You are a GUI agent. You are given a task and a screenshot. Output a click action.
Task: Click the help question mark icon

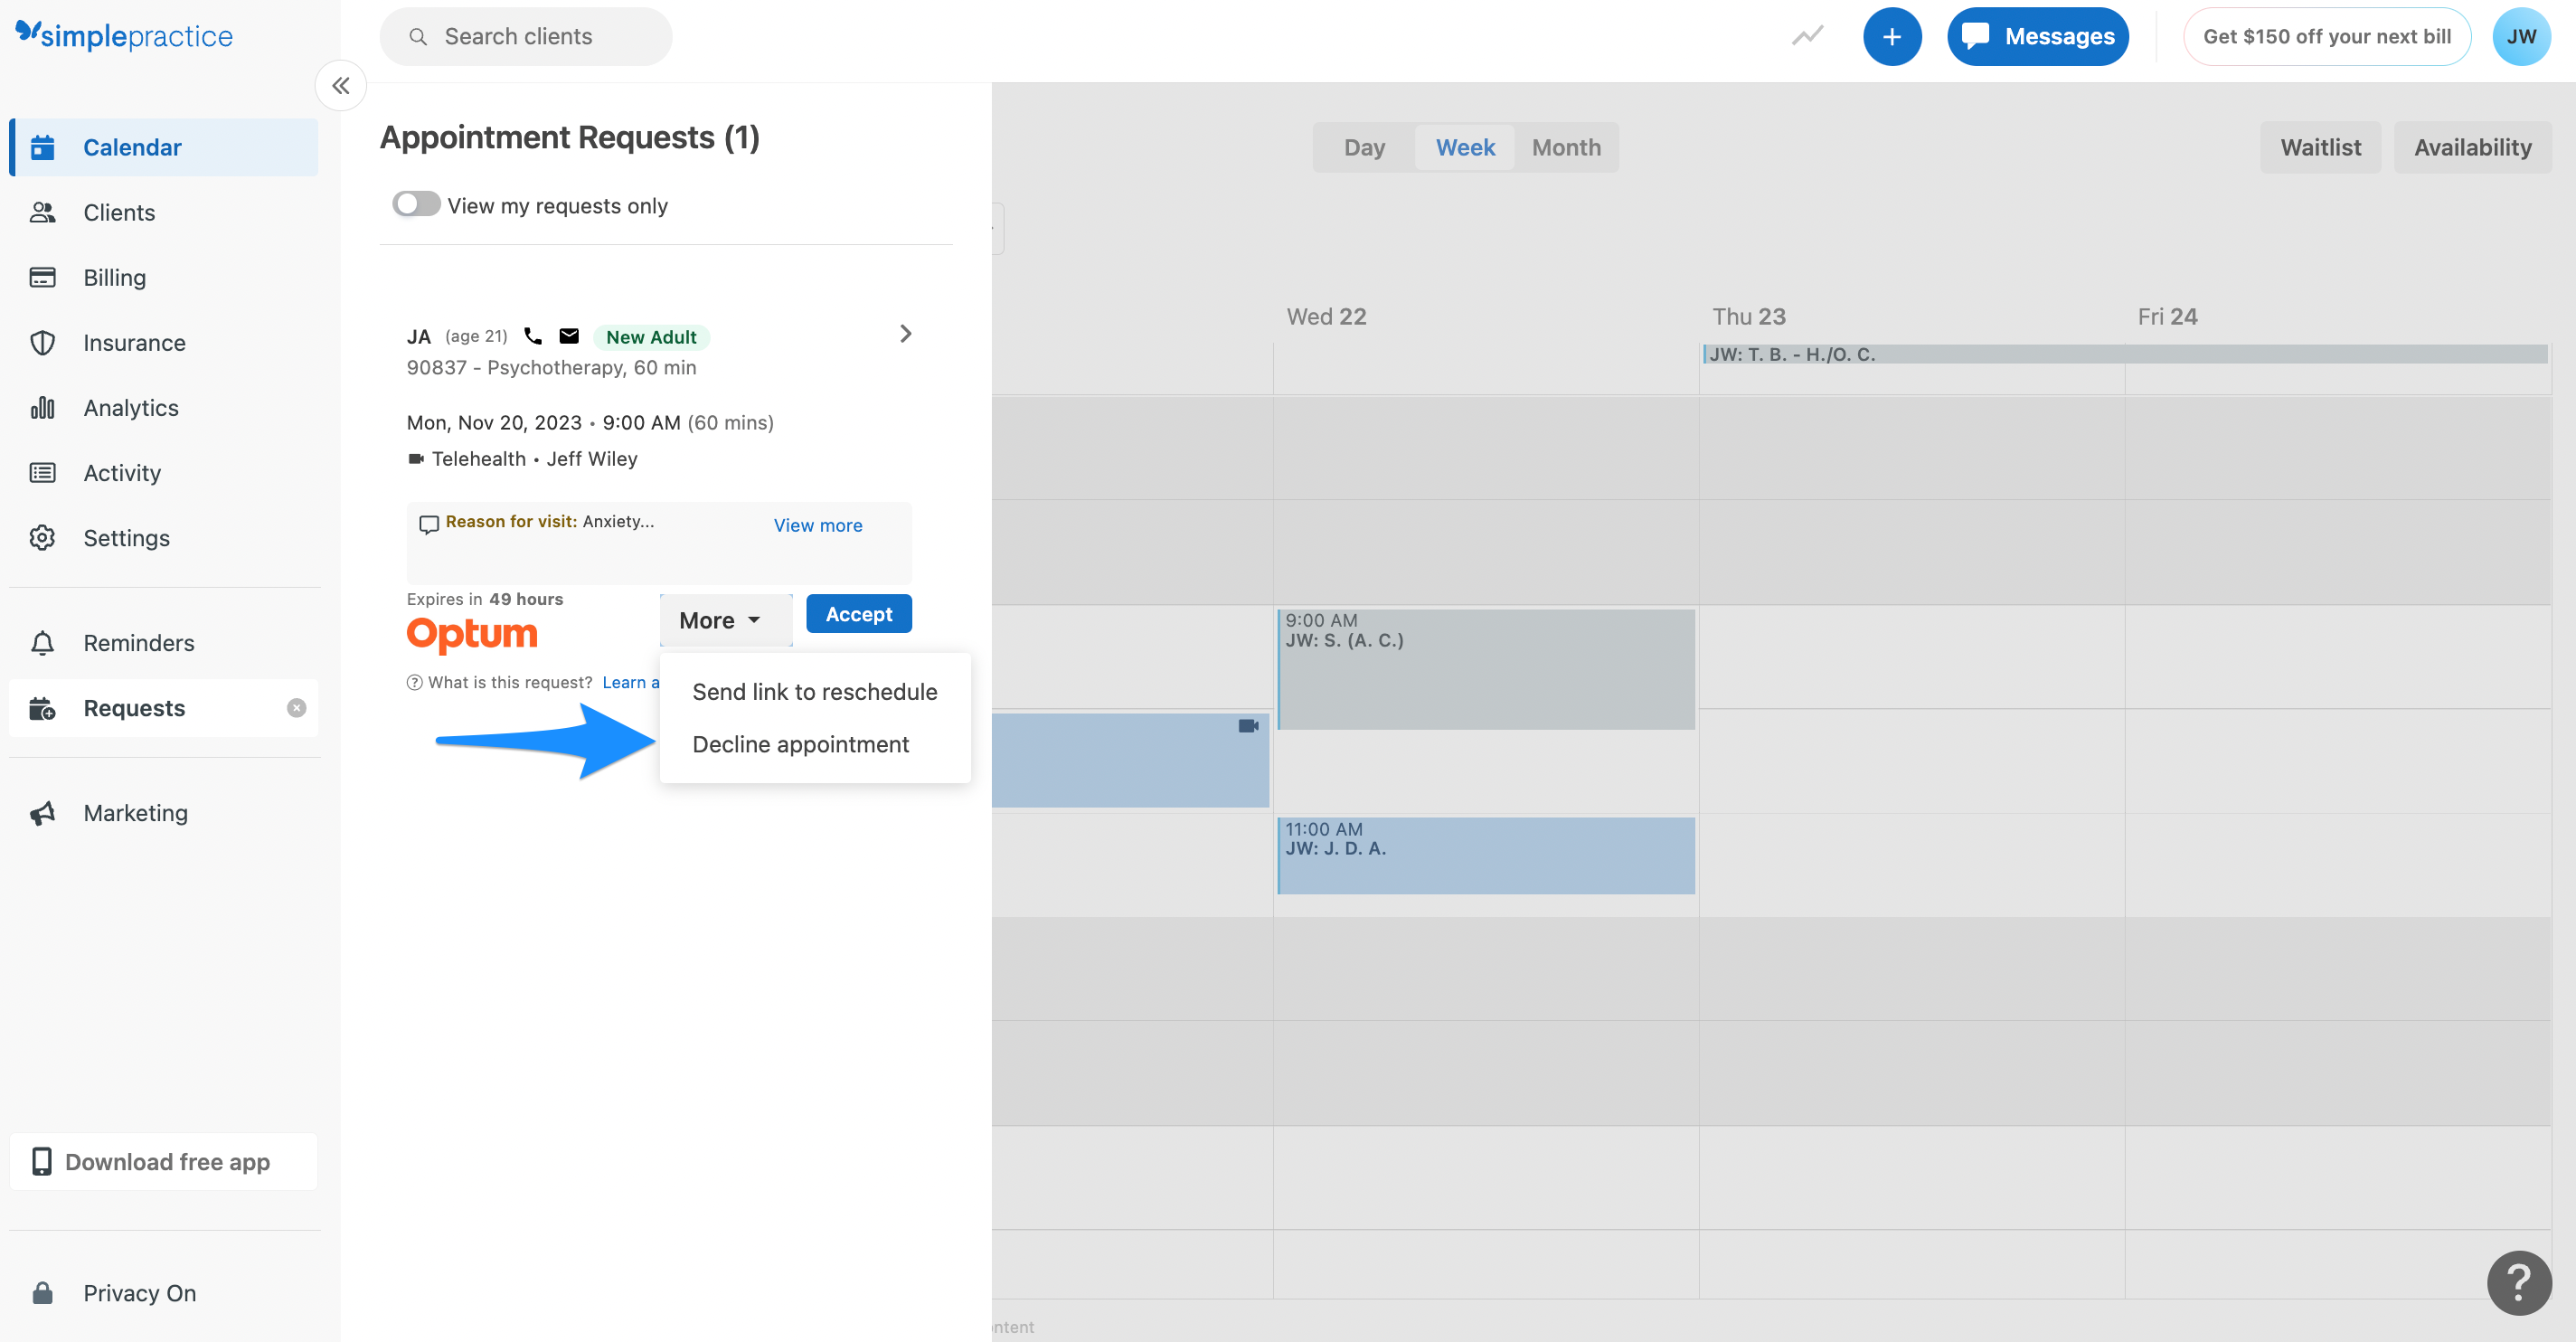click(x=2517, y=1283)
